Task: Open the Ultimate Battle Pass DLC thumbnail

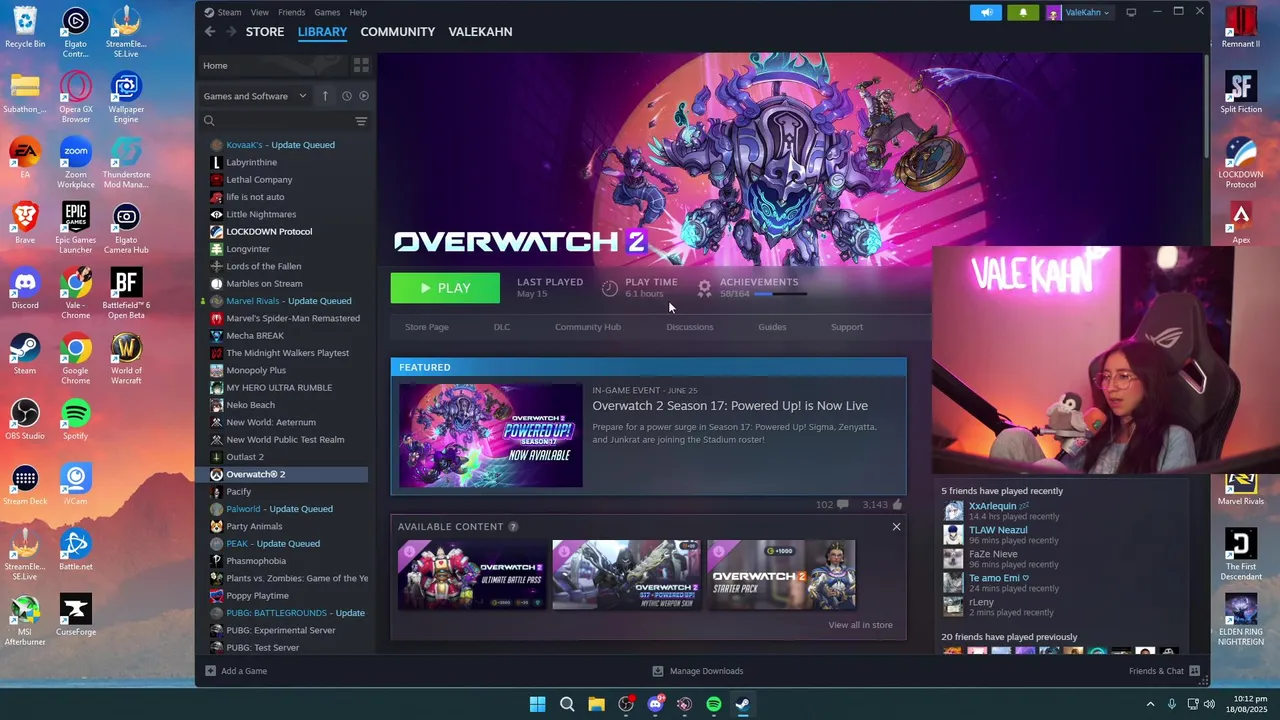Action: (472, 575)
